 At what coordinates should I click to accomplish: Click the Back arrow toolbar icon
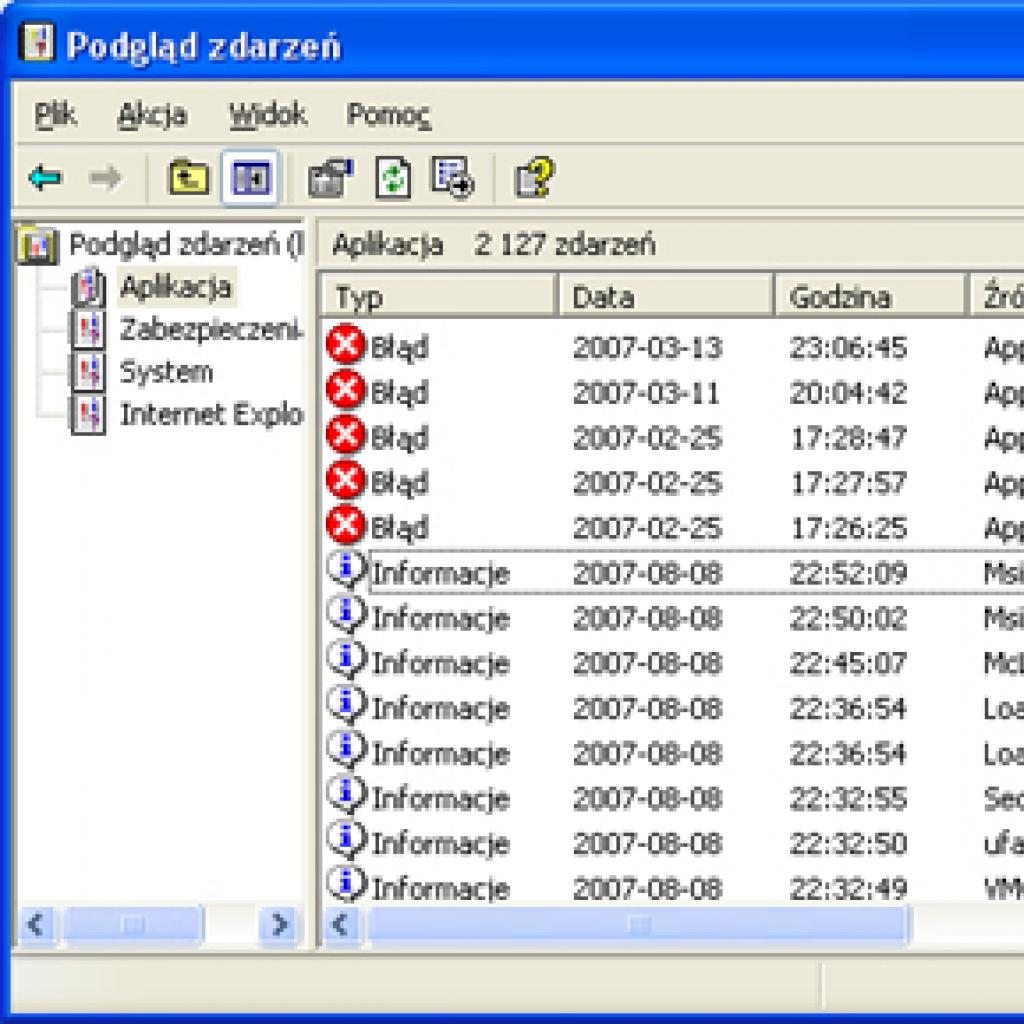tap(45, 179)
